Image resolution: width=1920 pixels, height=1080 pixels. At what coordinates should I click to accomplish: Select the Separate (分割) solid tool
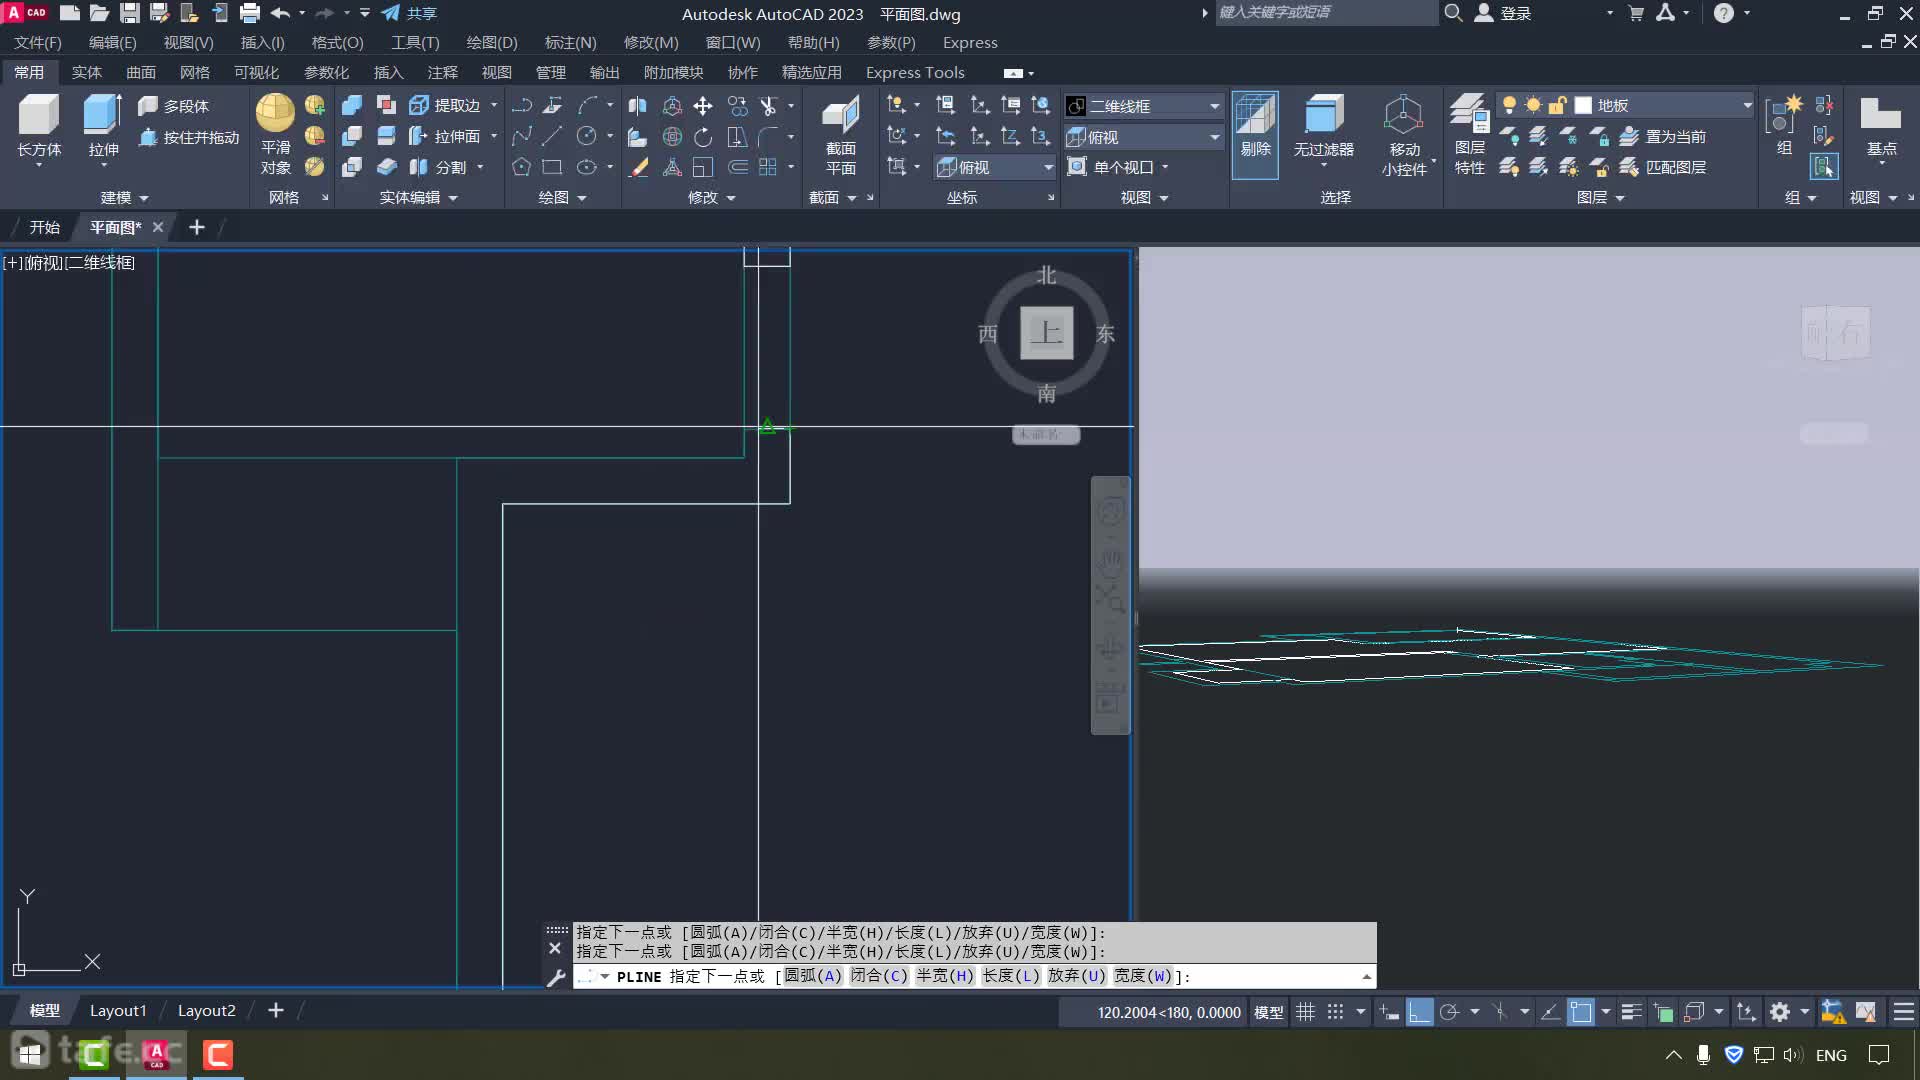(x=438, y=167)
